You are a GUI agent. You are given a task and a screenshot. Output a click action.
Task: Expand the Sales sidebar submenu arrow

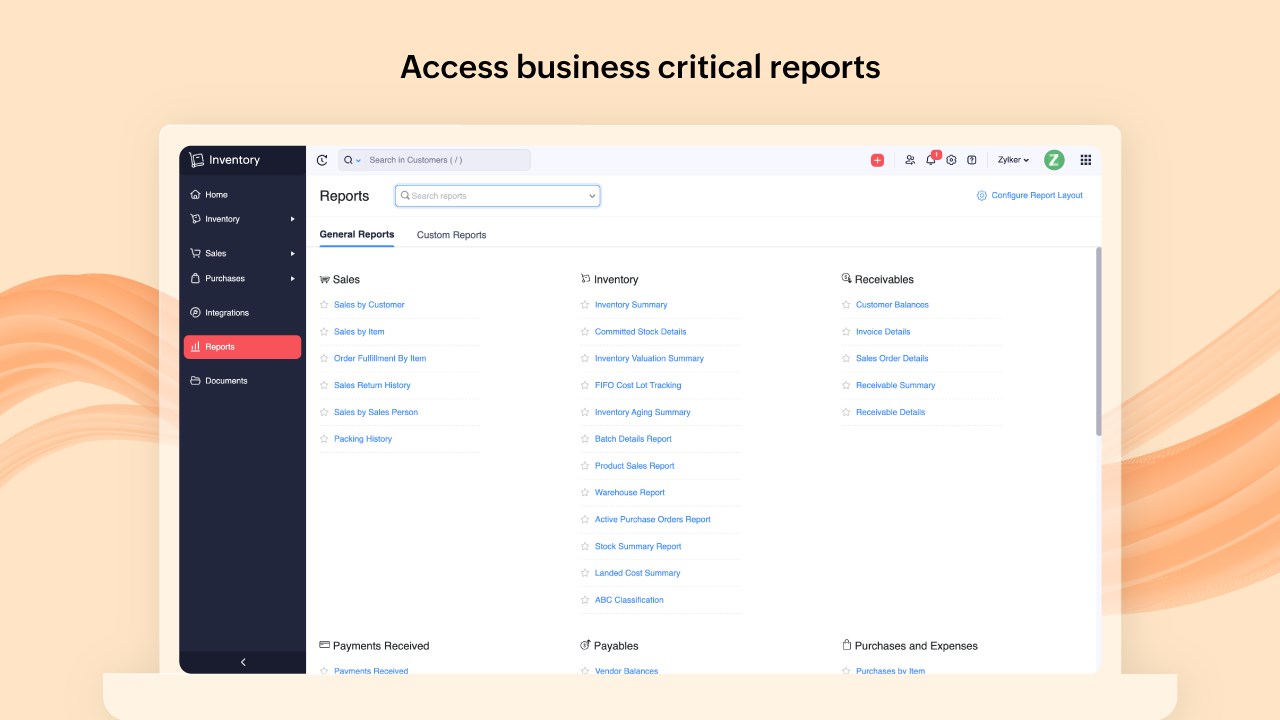[293, 254]
